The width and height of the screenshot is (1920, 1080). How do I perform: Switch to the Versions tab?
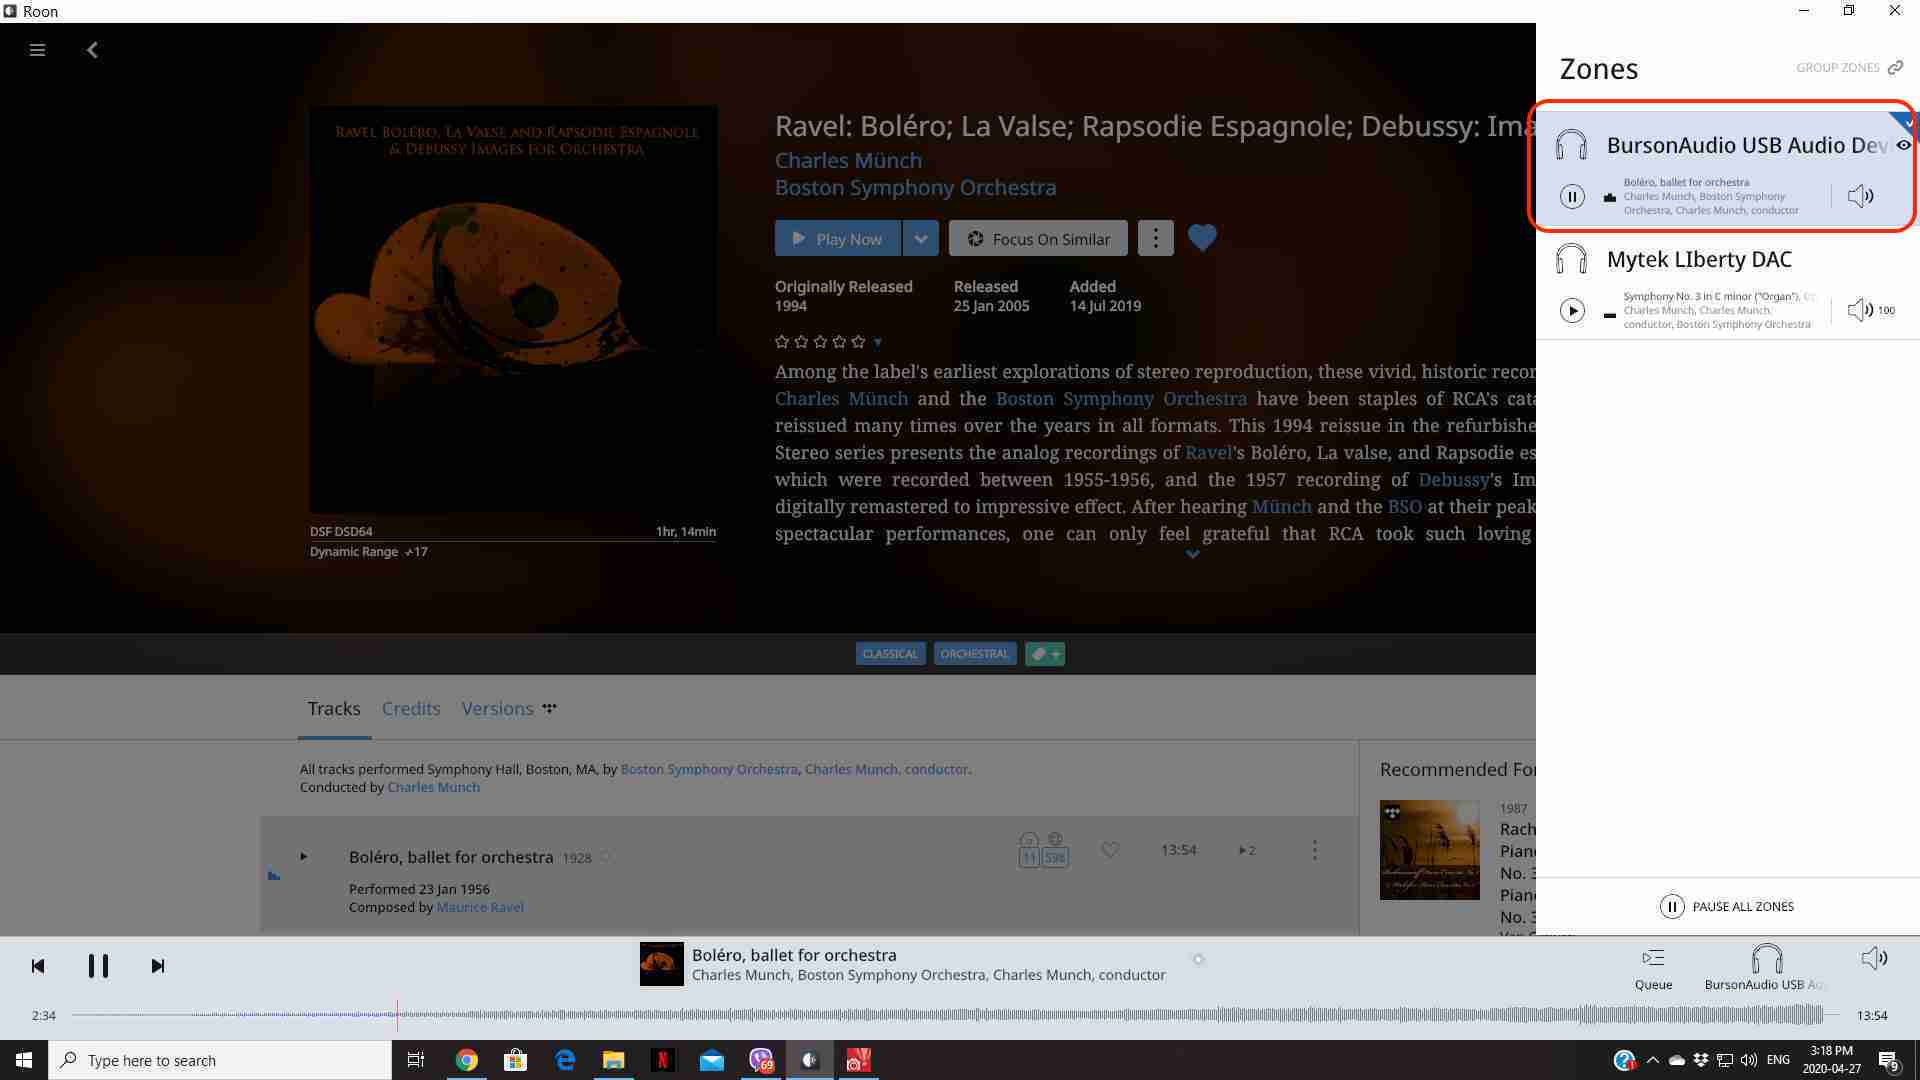pos(497,708)
